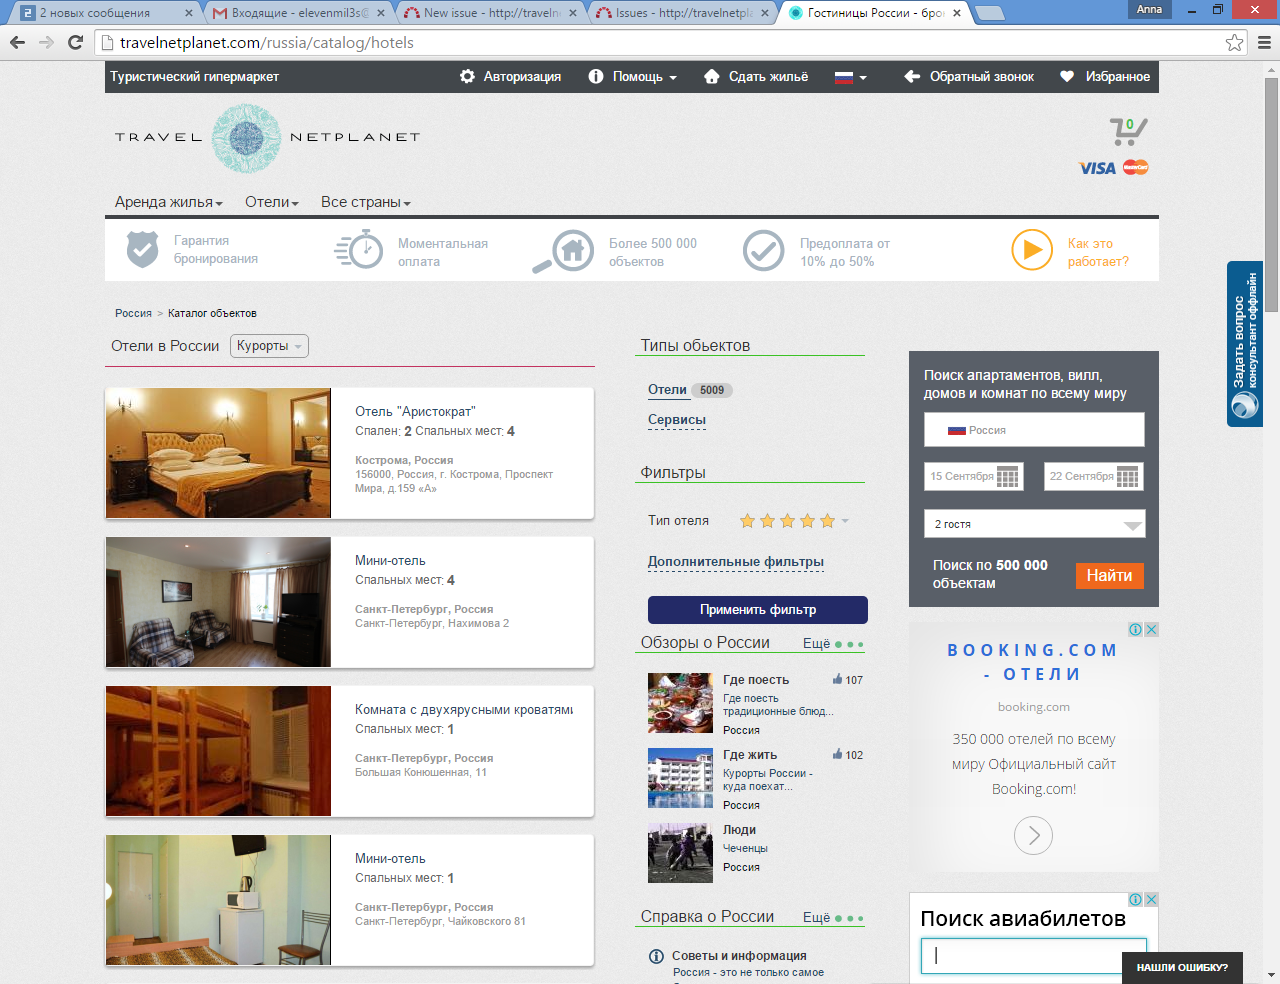Click the booking guarantee shield icon

142,249
